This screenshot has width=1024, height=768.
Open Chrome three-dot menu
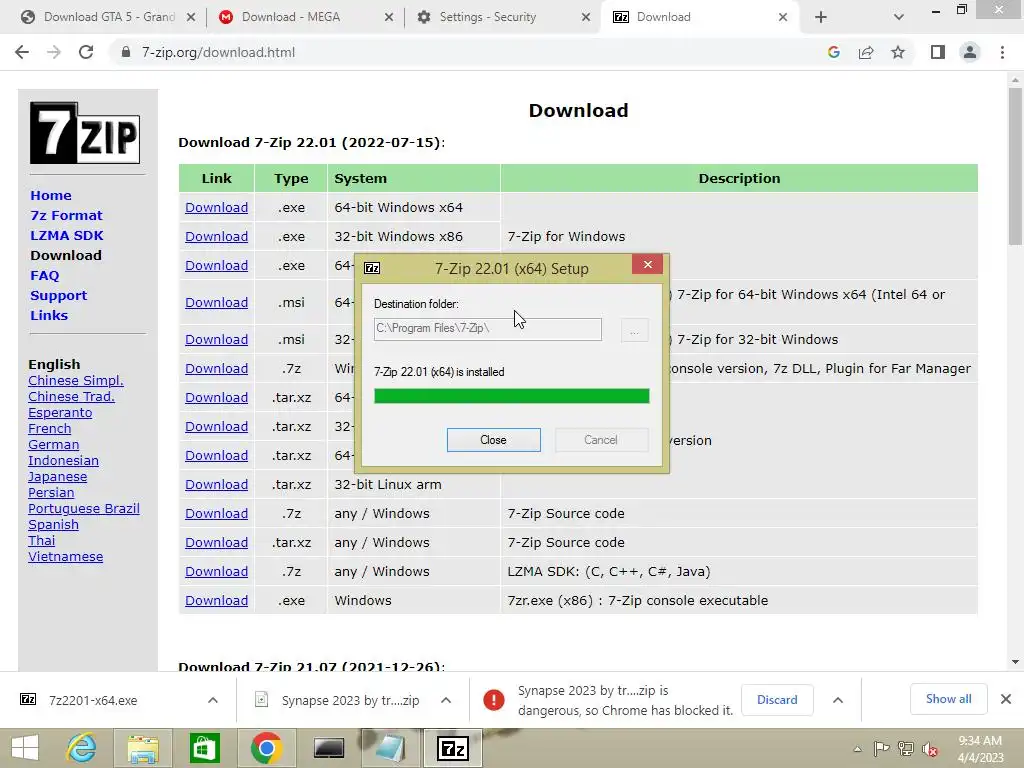pos(1002,52)
